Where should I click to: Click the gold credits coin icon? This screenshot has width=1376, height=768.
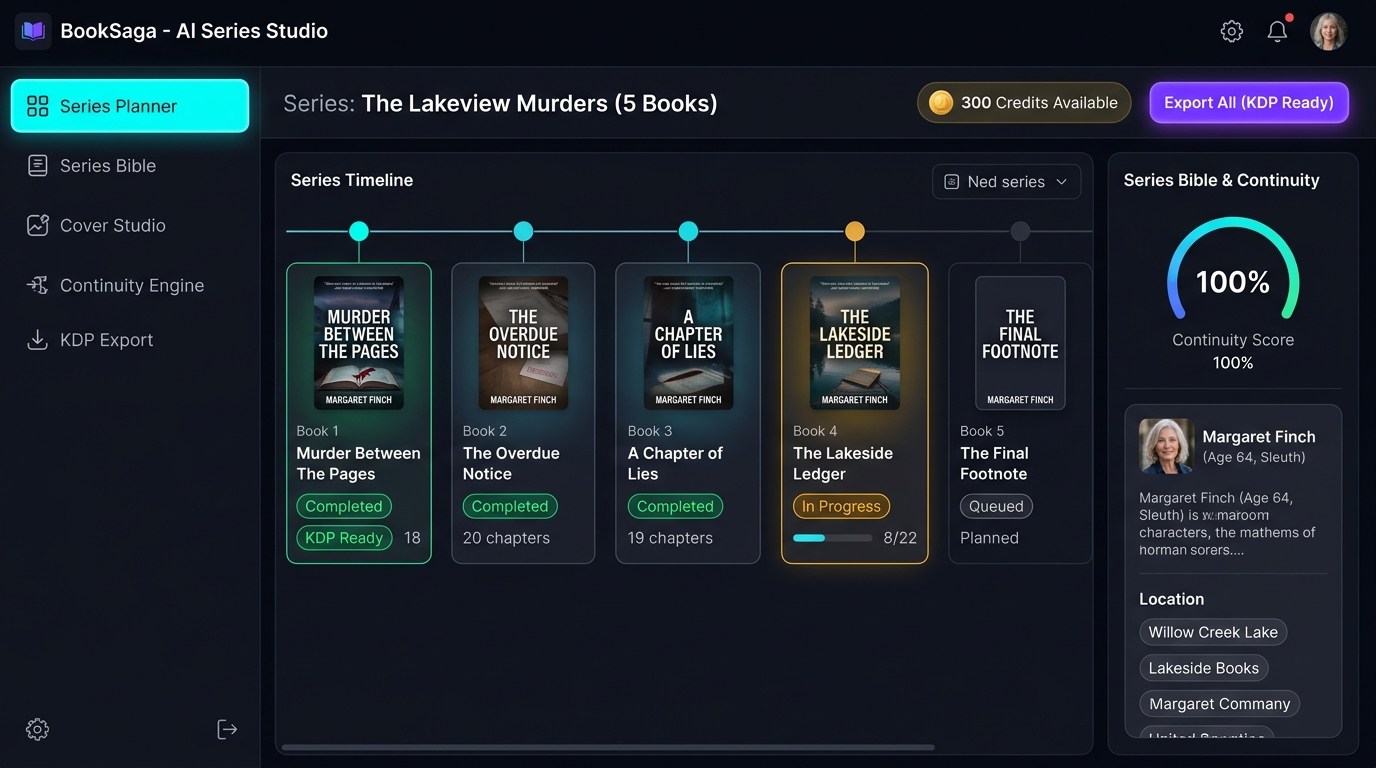coord(941,102)
